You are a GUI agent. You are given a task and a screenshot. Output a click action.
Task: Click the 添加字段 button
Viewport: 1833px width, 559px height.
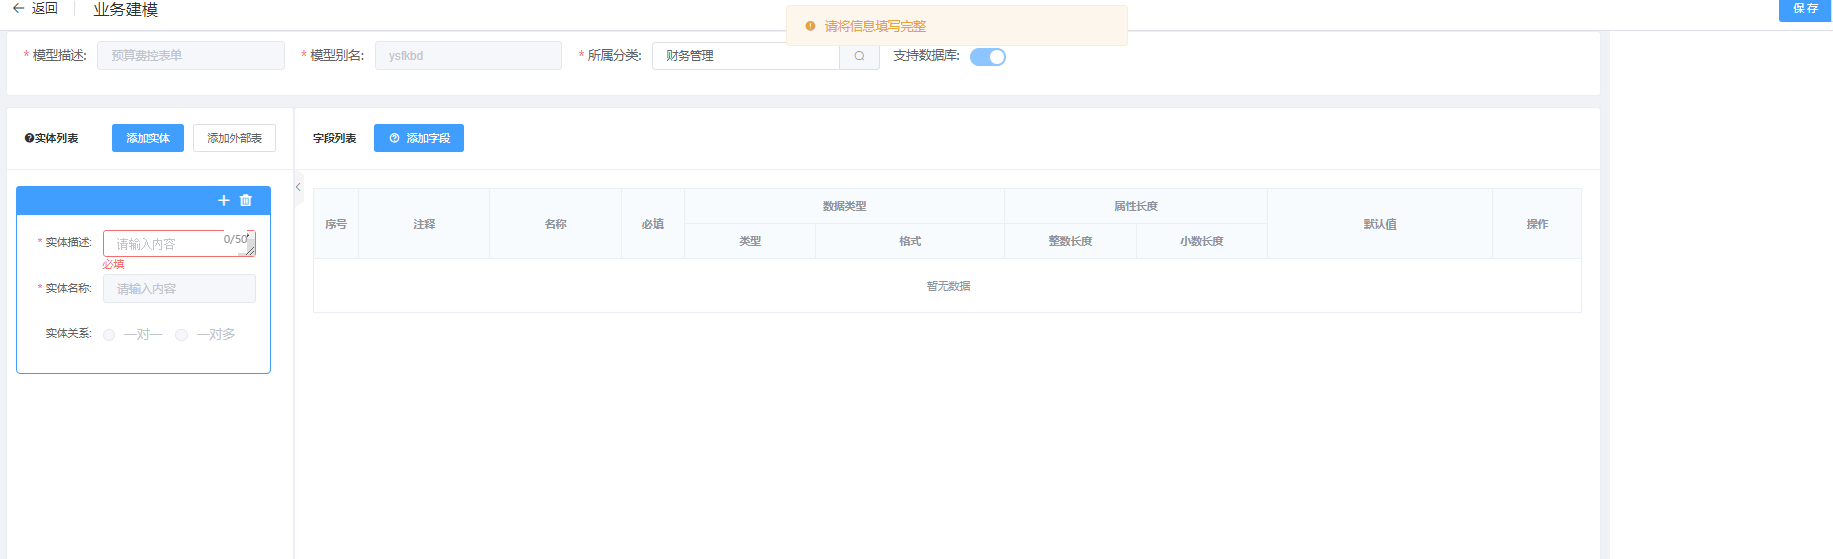[x=419, y=138]
